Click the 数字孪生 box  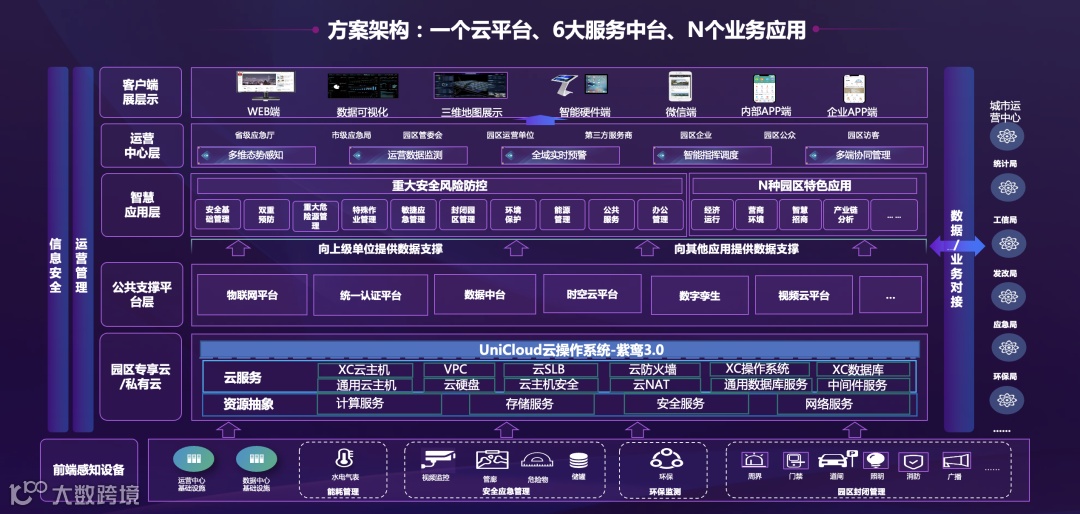pos(699,296)
